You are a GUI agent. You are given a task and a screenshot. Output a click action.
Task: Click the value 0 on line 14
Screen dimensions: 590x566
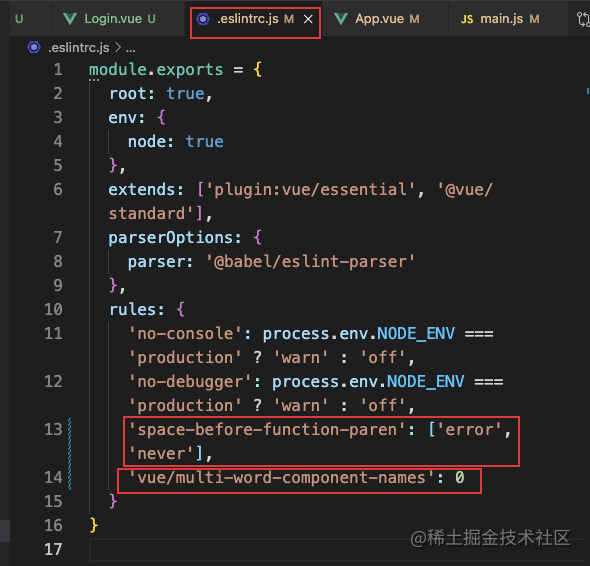tap(460, 478)
